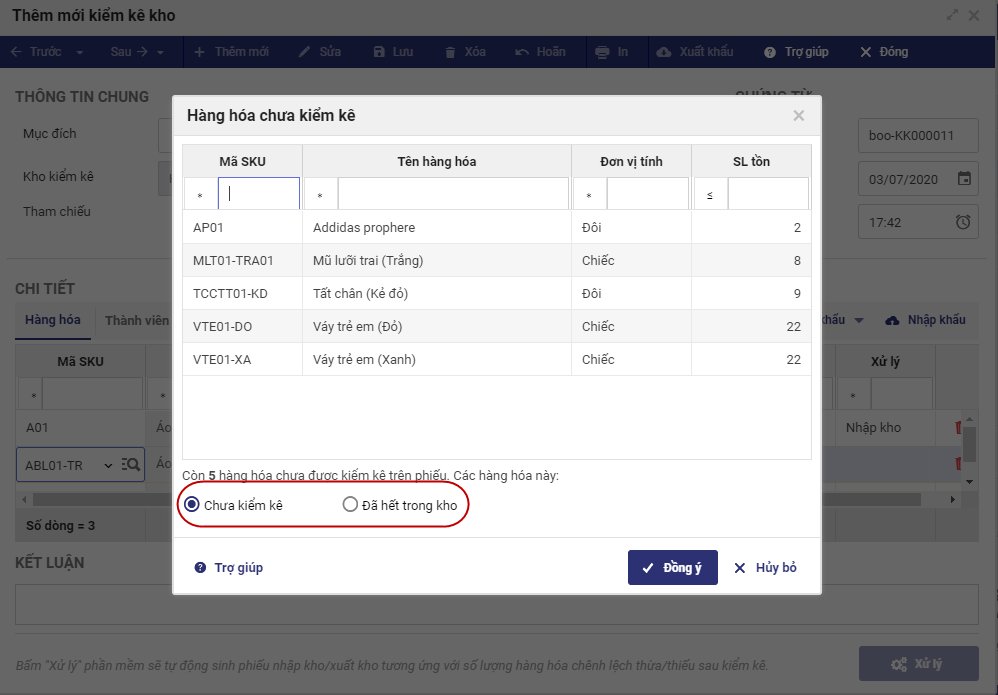Viewport: 998px width, 695px height.
Task: Click the Sửa pencil icon
Action: click(x=304, y=52)
